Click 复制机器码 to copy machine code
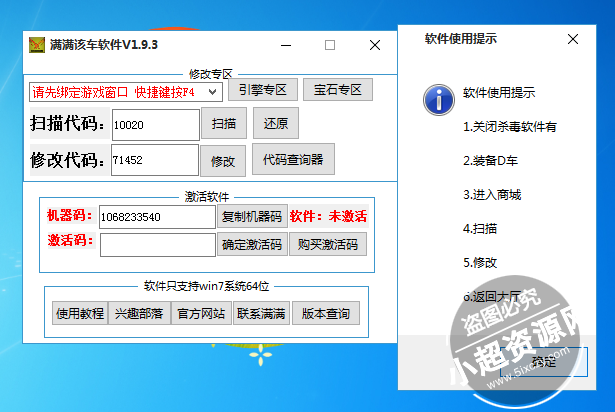 pyautogui.click(x=252, y=216)
